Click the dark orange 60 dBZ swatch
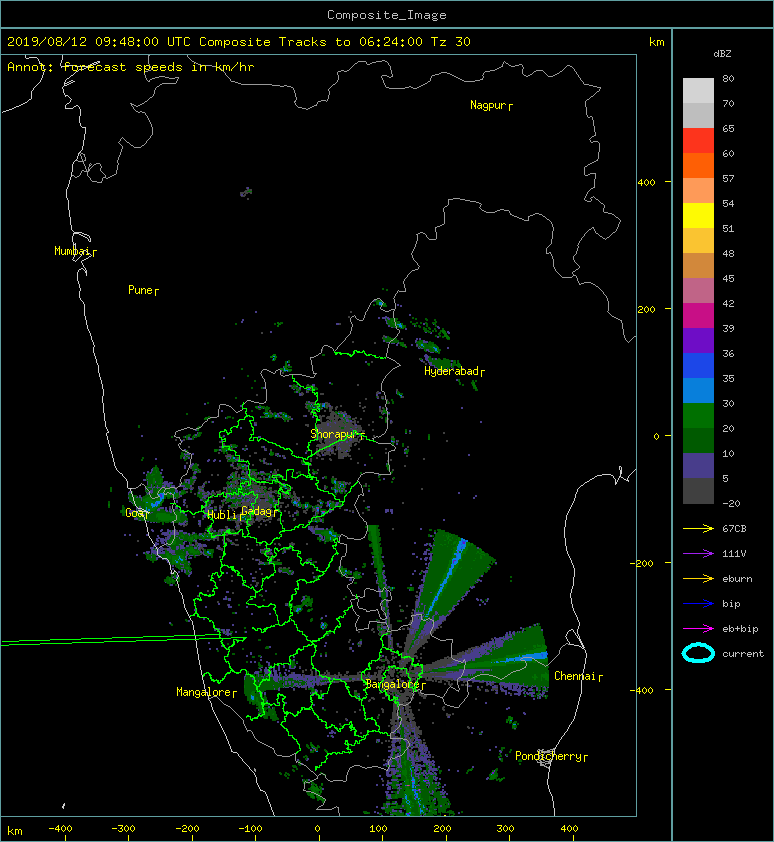 coord(698,165)
